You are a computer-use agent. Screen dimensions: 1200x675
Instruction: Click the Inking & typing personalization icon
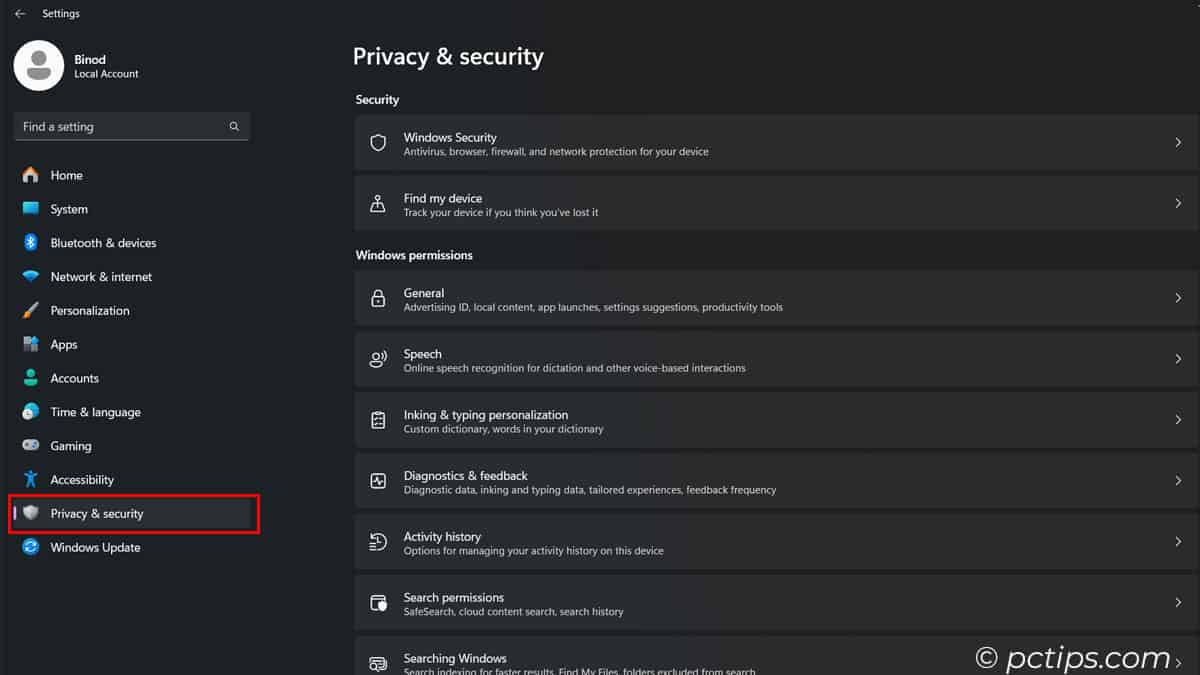click(x=377, y=420)
